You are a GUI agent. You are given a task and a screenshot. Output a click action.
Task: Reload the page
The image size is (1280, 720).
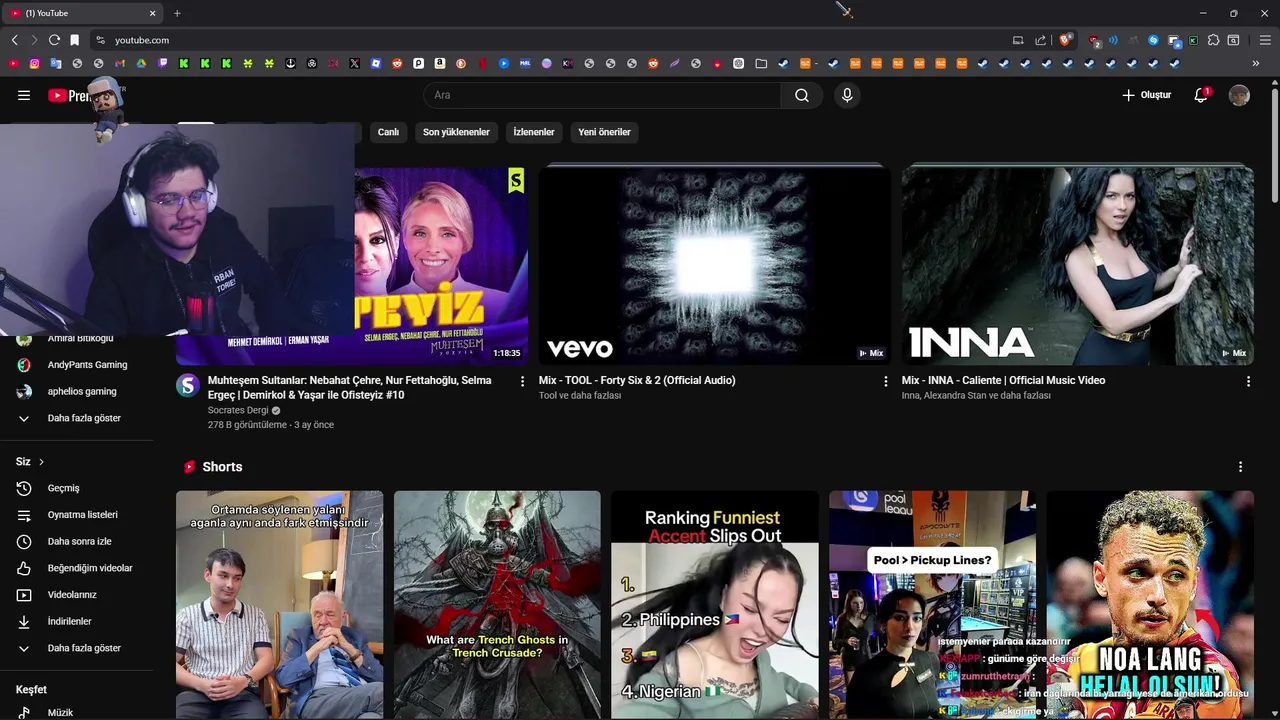[x=54, y=40]
